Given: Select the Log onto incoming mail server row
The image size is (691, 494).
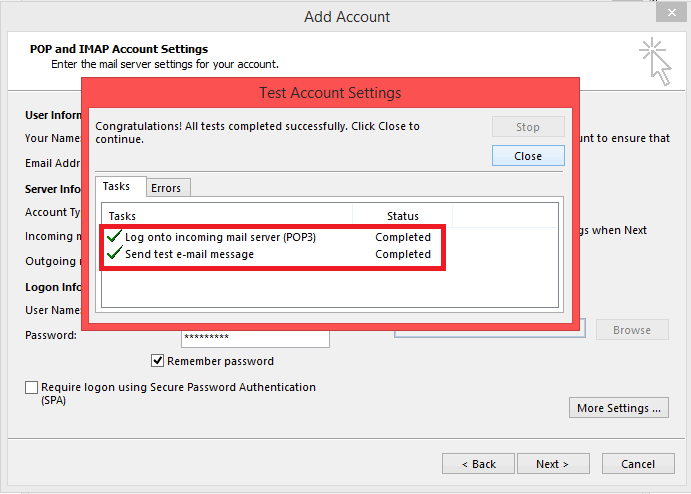Looking at the screenshot, I should (x=220, y=237).
